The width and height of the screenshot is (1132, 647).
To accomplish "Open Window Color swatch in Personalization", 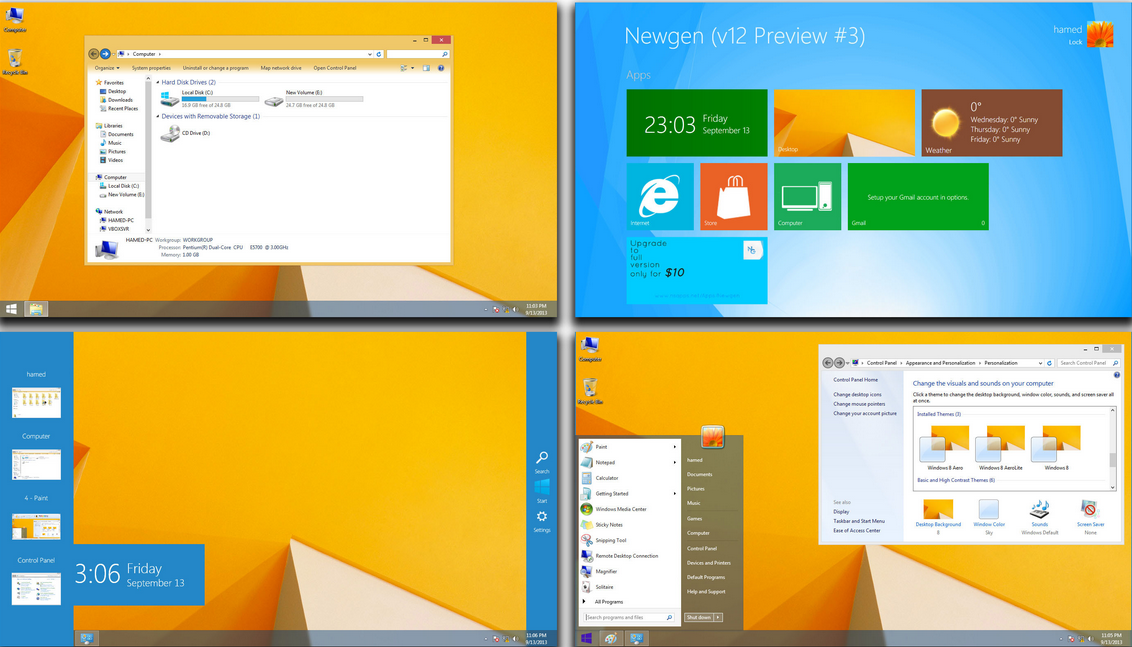I will pyautogui.click(x=989, y=509).
